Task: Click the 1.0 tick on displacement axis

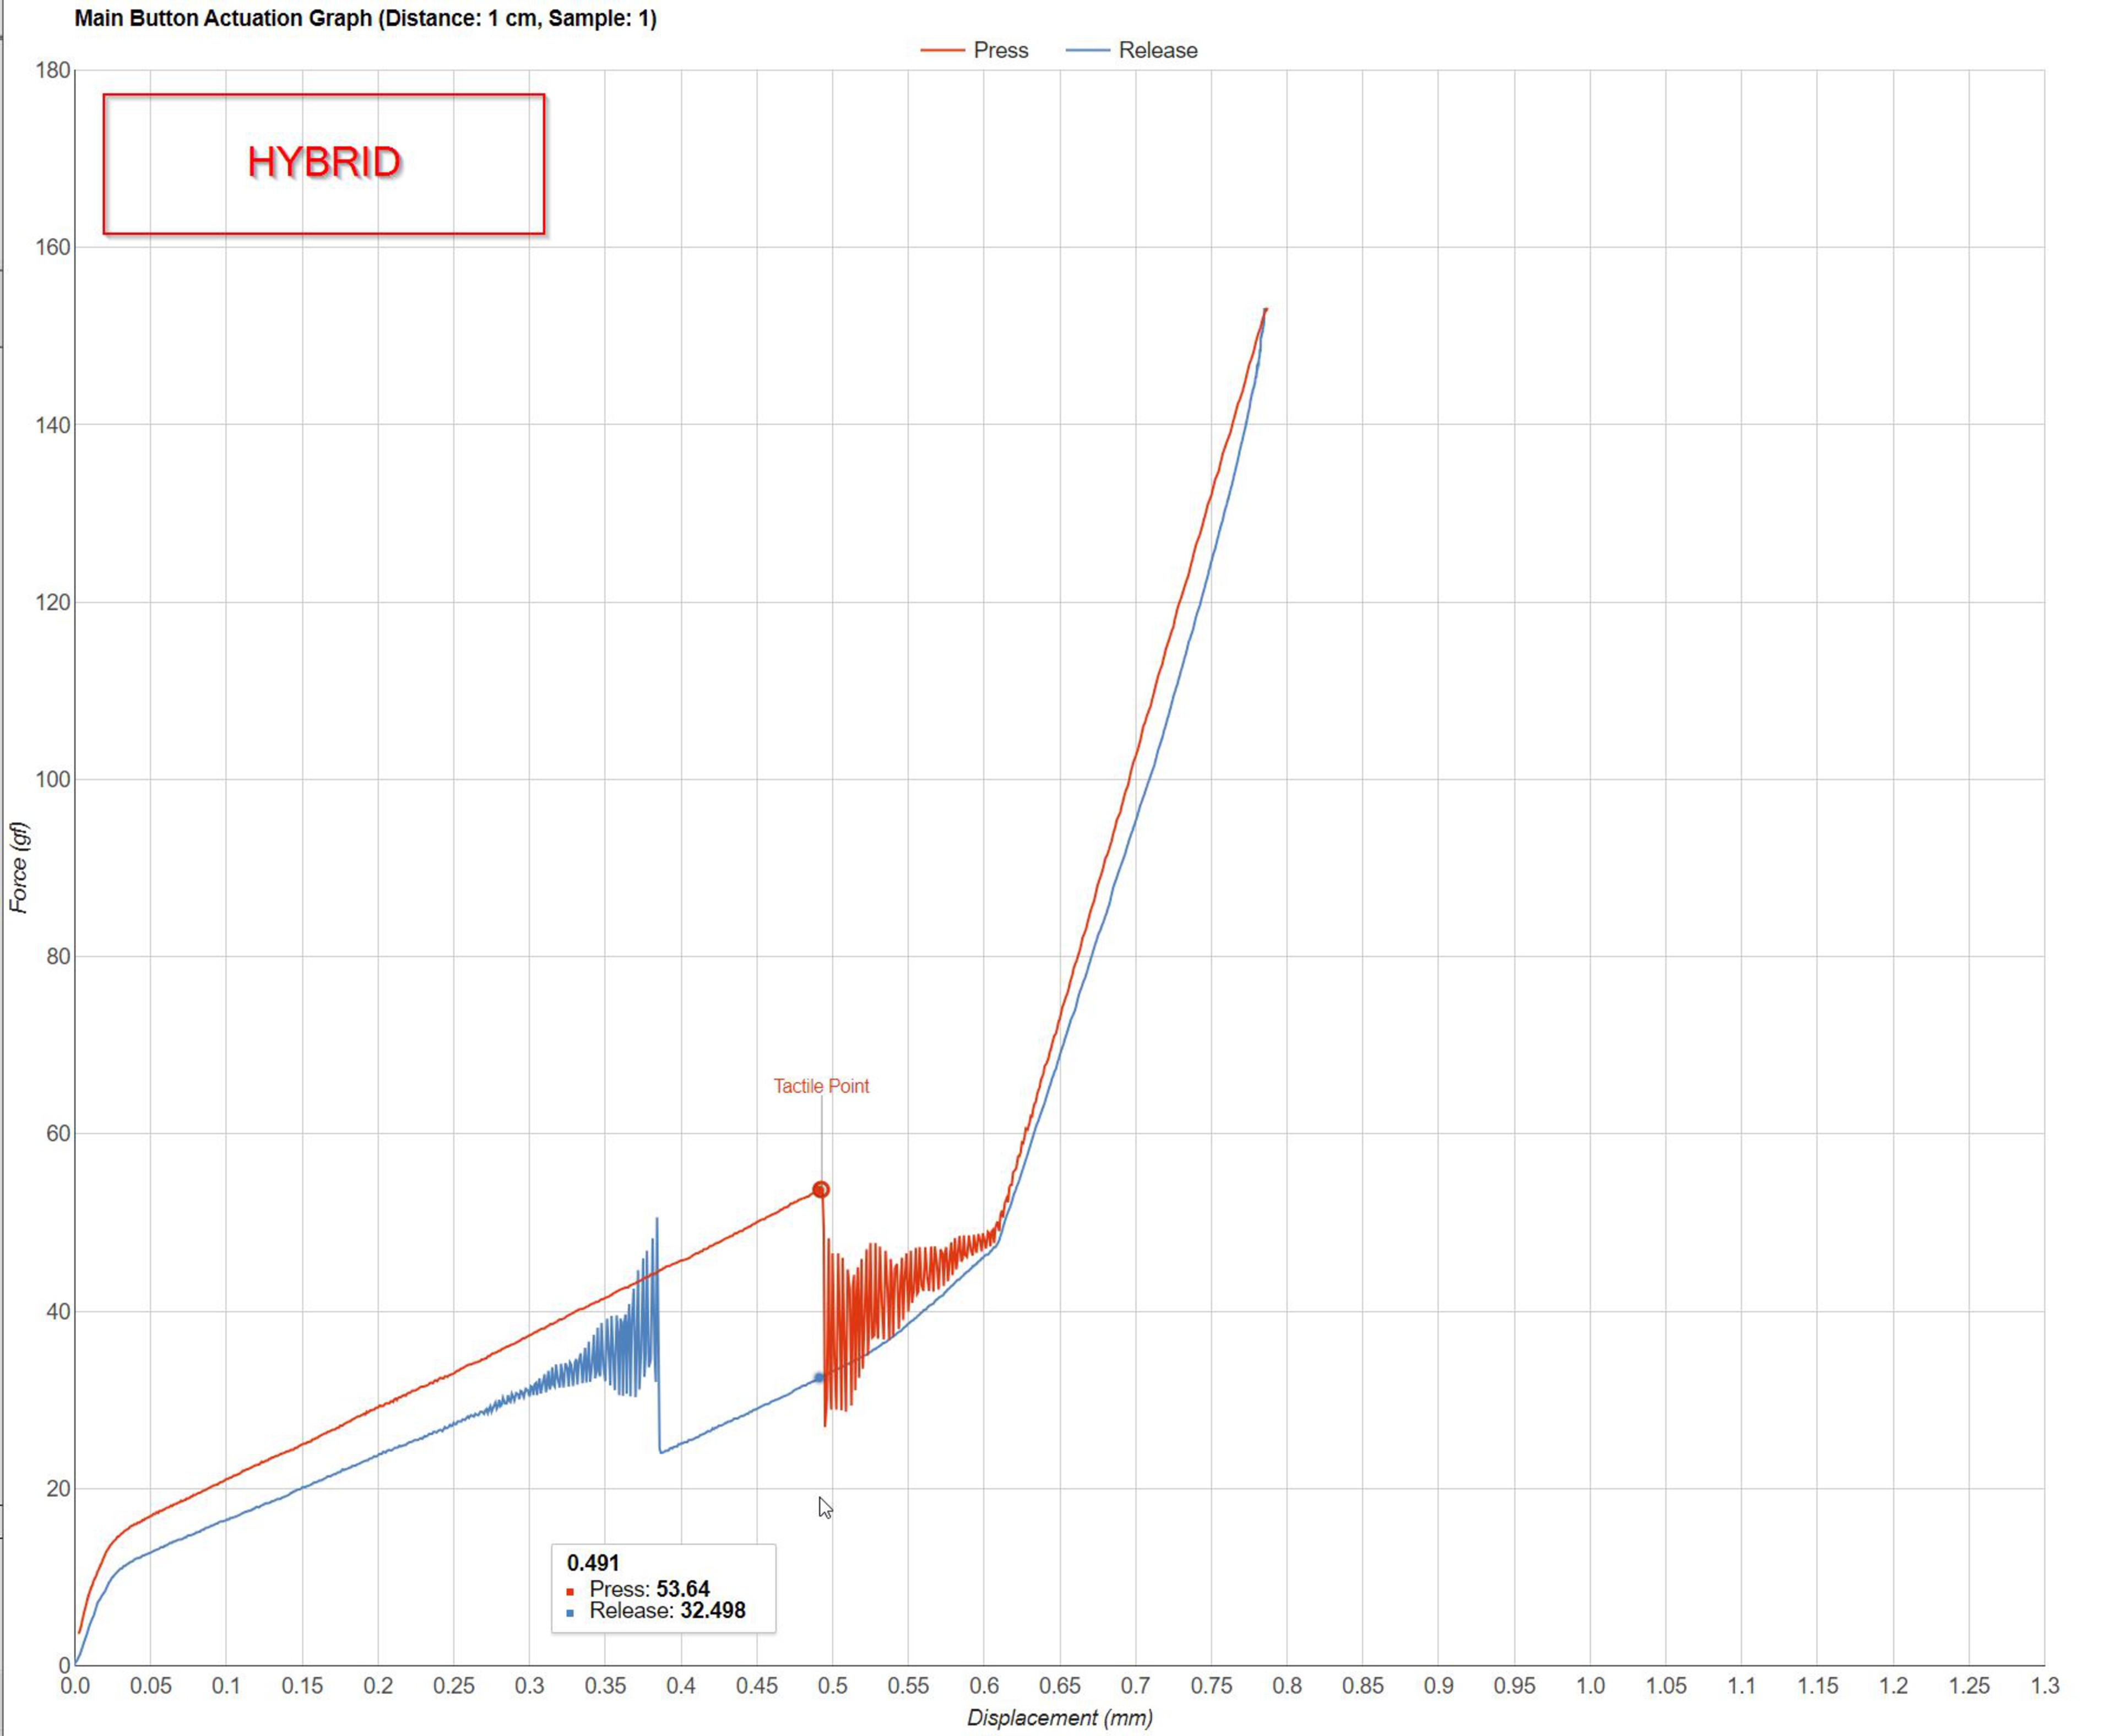Action: click(x=1590, y=1686)
